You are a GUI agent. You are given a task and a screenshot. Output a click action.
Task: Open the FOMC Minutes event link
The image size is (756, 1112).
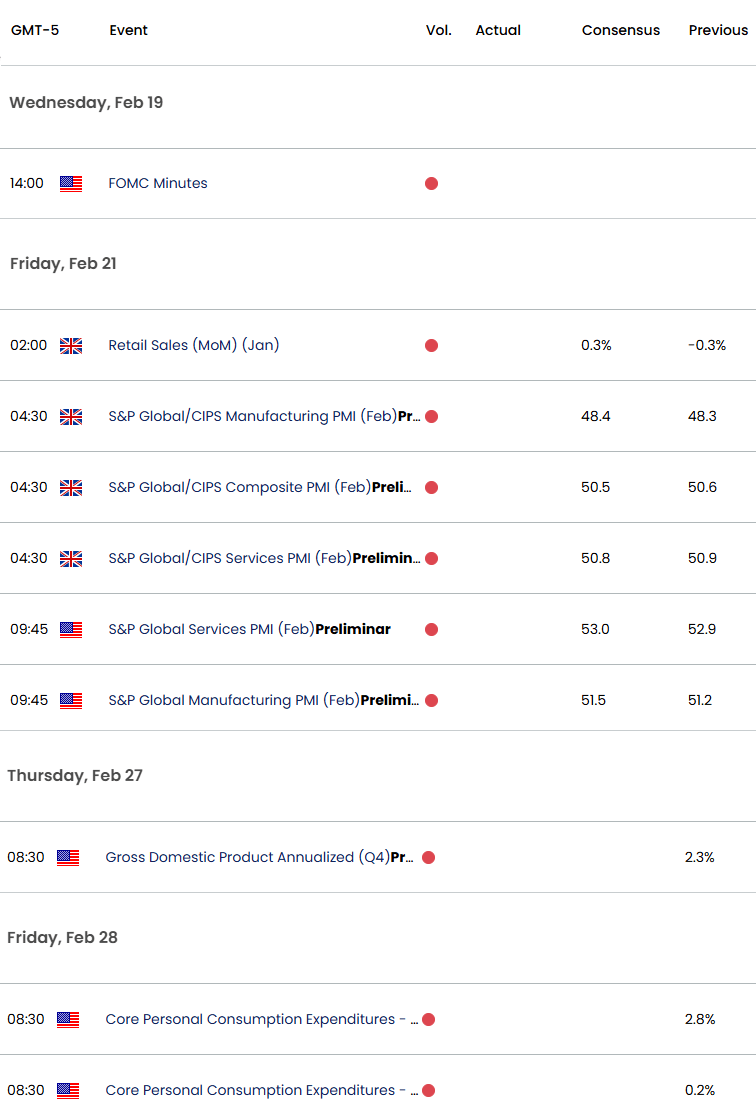coord(157,183)
